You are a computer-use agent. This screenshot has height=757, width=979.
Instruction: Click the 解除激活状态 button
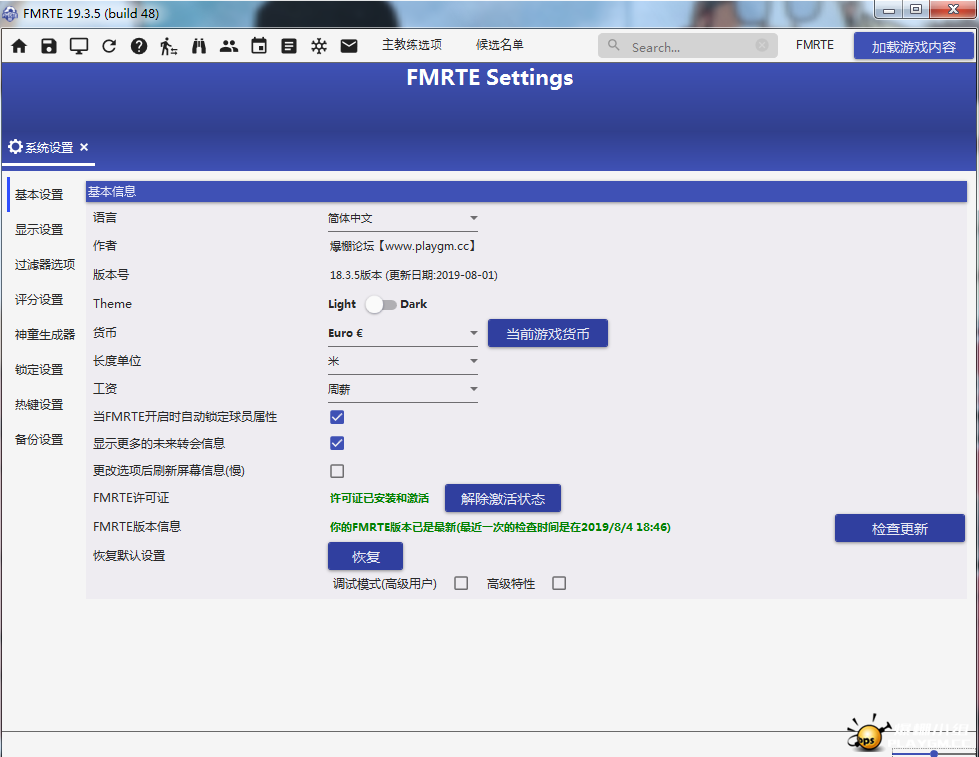pos(503,498)
